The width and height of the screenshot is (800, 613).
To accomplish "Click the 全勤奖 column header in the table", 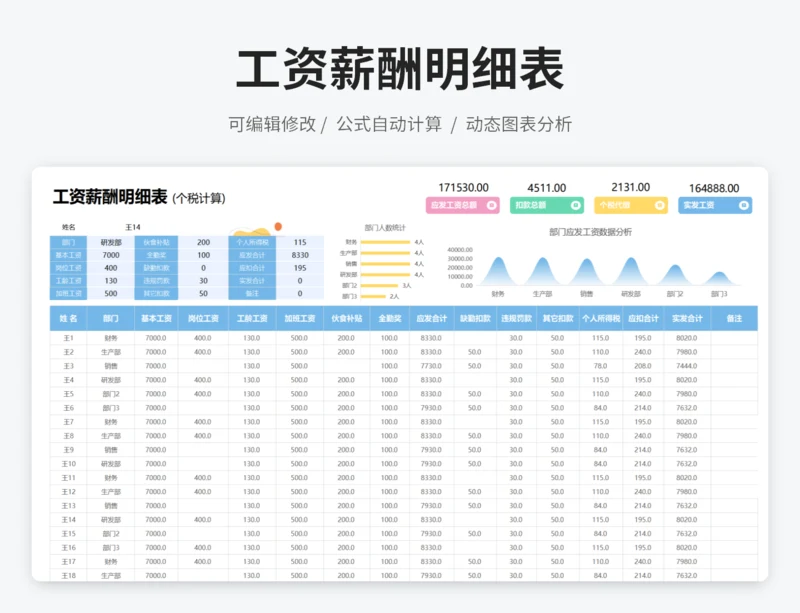I will [389, 318].
